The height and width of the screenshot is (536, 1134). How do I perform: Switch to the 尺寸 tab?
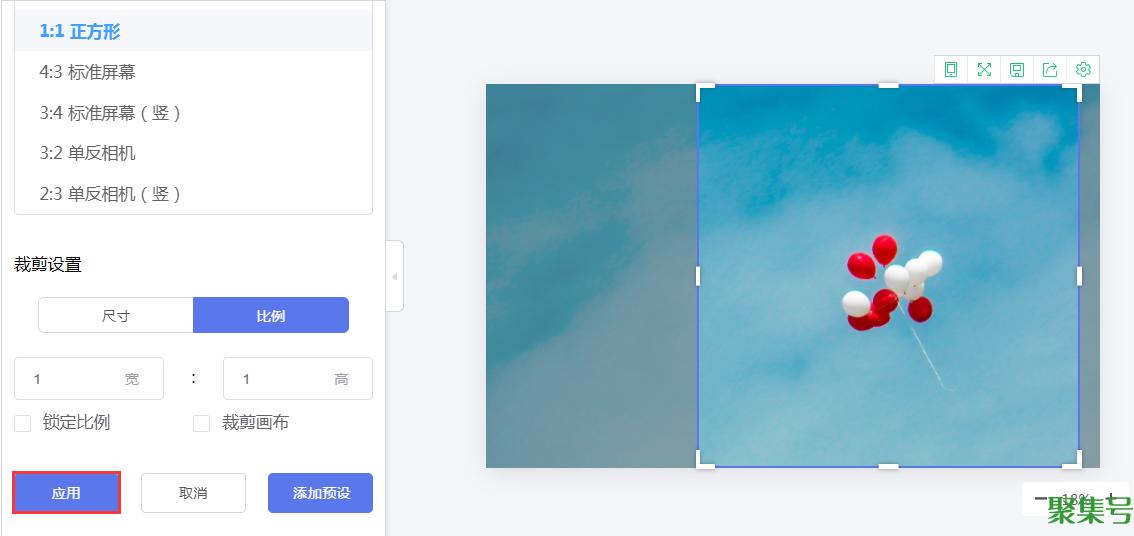coord(116,315)
